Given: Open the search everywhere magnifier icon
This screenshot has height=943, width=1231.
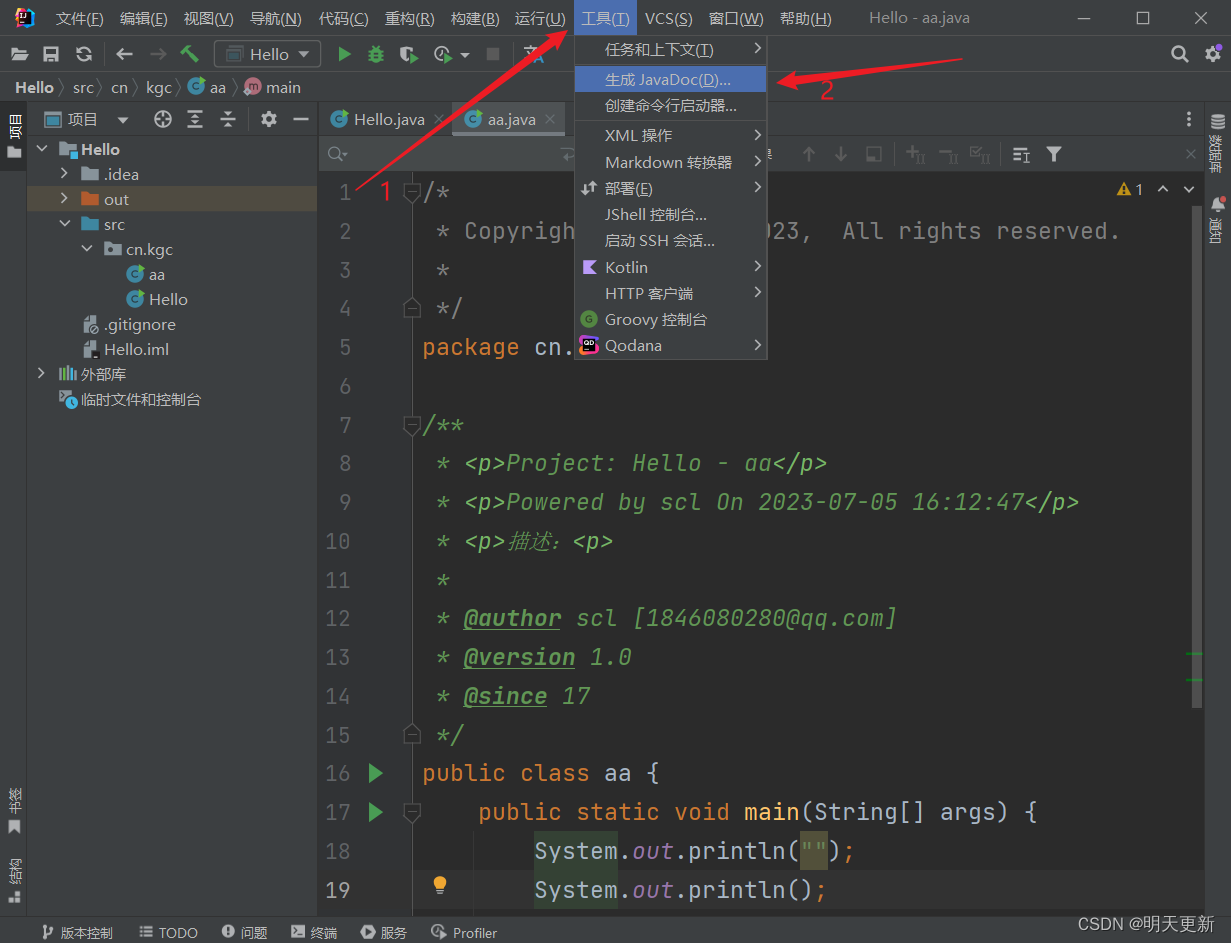Looking at the screenshot, I should pyautogui.click(x=1180, y=54).
